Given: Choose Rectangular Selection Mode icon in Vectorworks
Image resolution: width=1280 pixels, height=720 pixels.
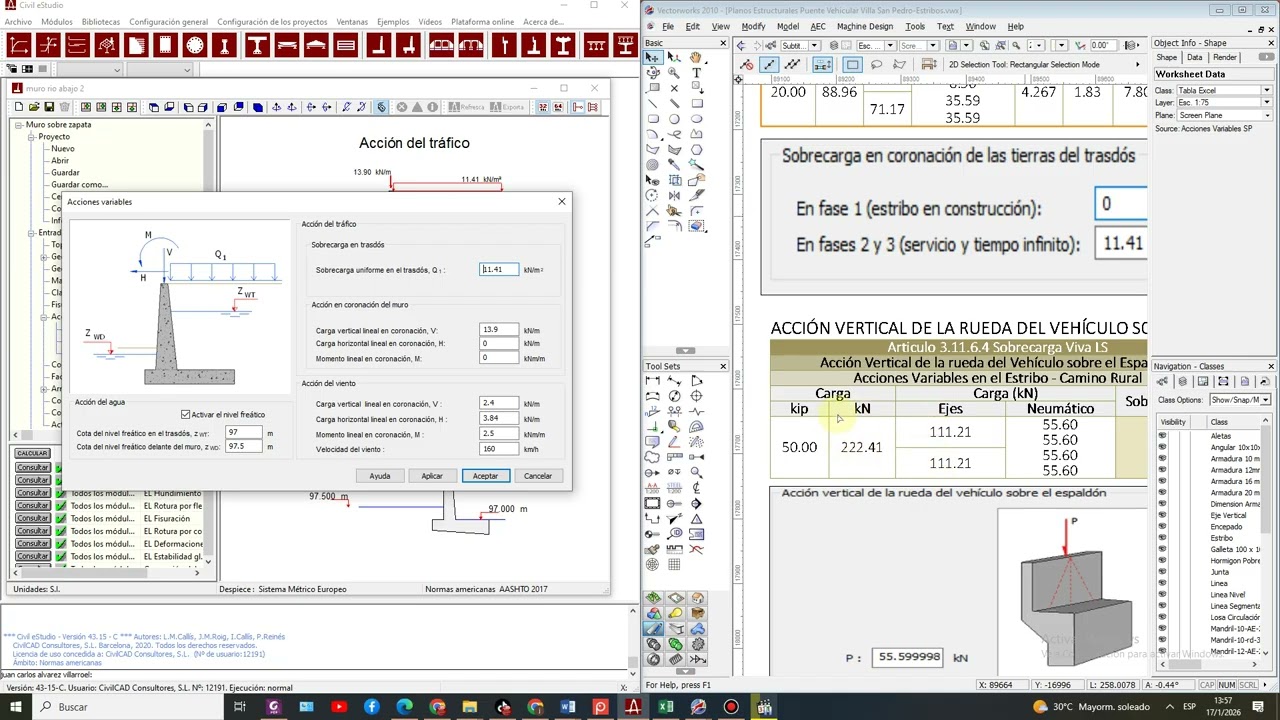Looking at the screenshot, I should tap(853, 64).
